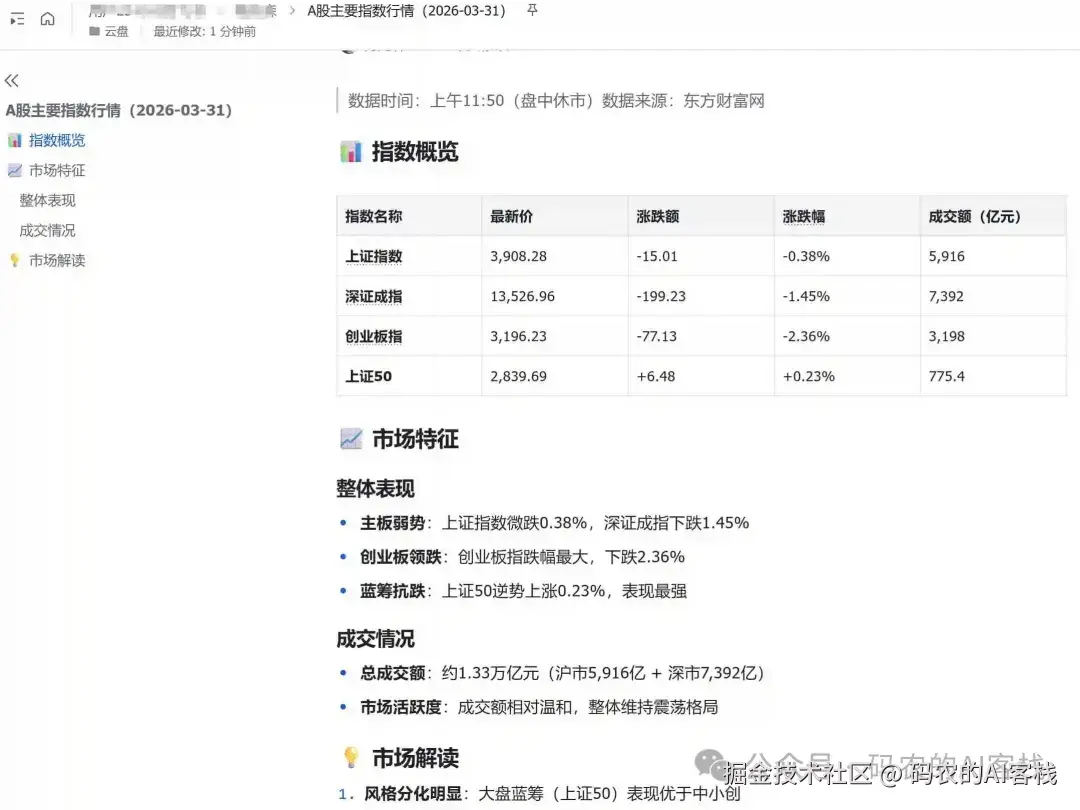
Task: Select the 指数名称 column header
Action: point(409,216)
